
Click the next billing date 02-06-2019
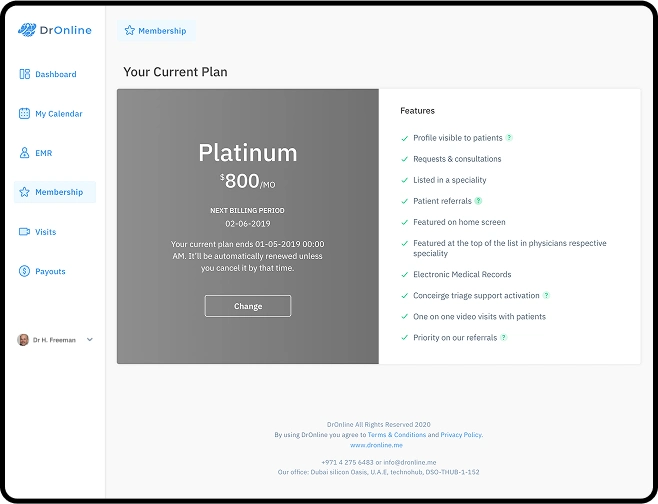(x=248, y=224)
